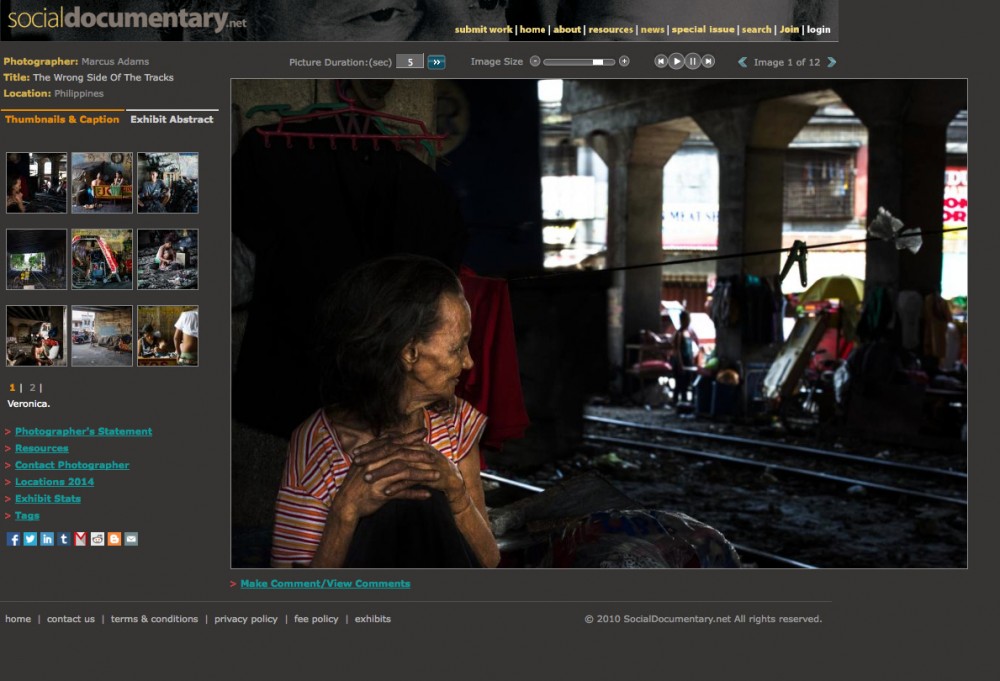This screenshot has width=1000, height=681.
Task: Adjust the Image Size slider
Action: (x=598, y=62)
